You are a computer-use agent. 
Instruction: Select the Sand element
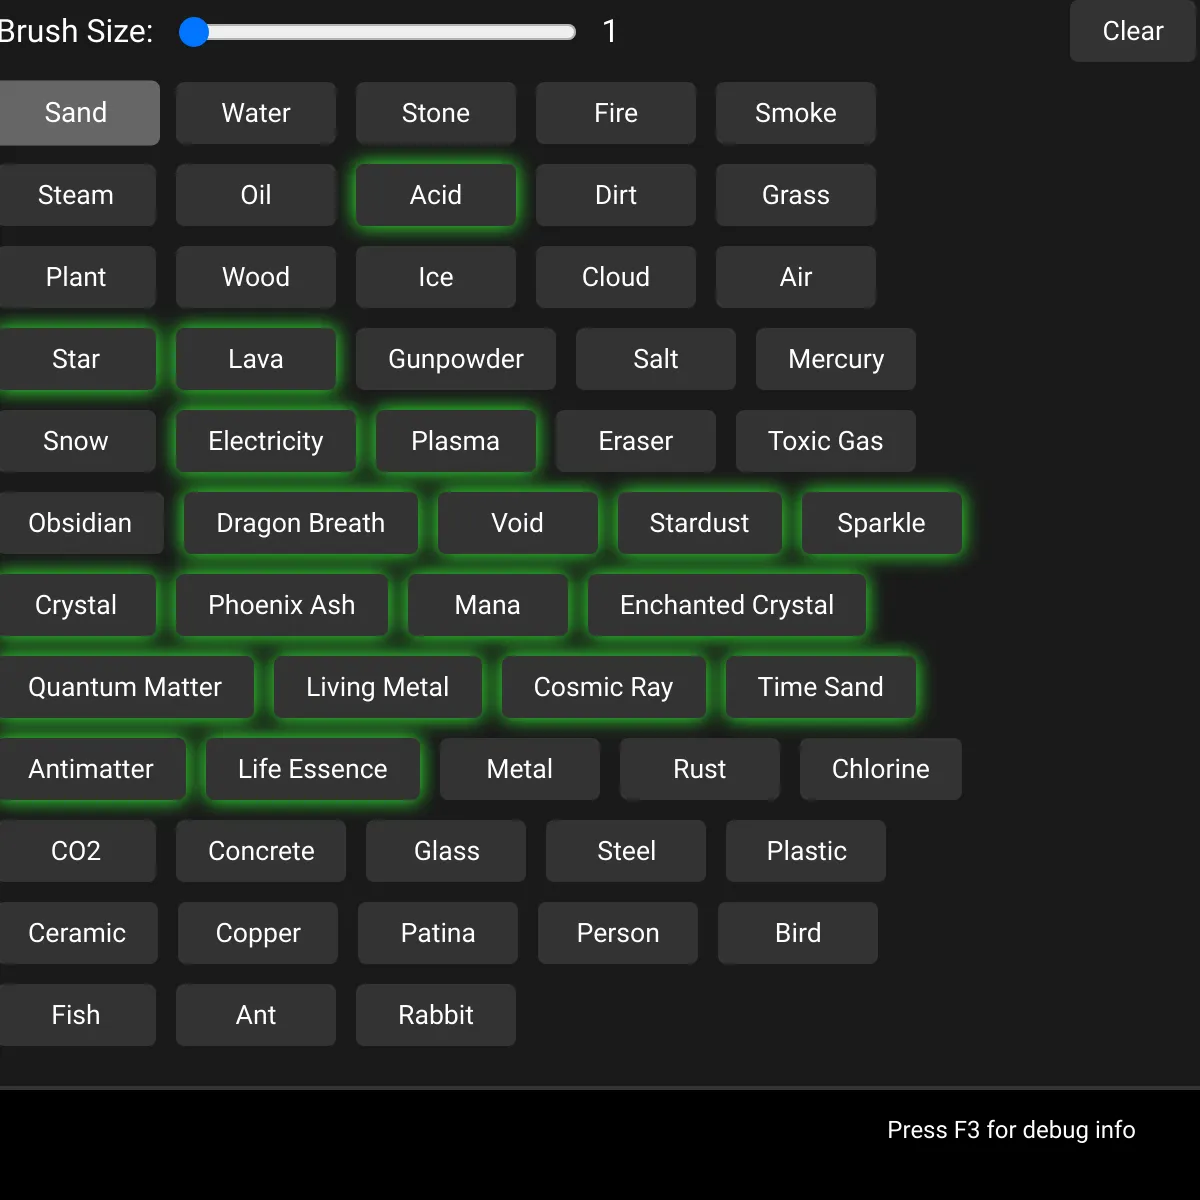77,113
